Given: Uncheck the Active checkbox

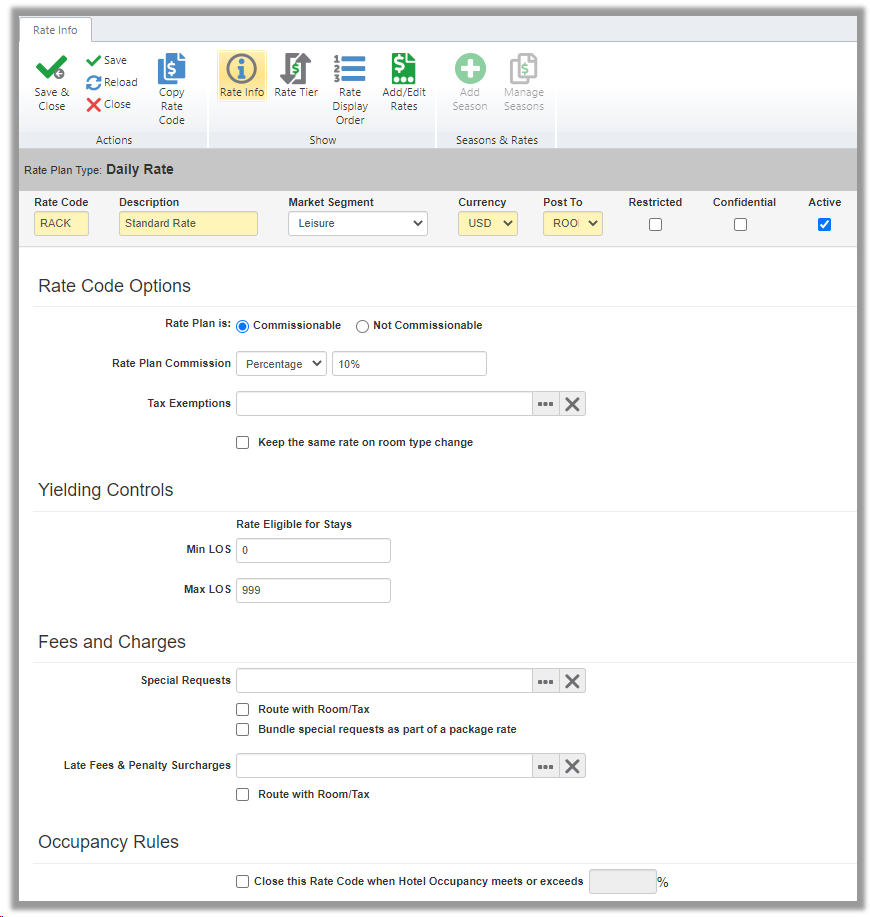Looking at the screenshot, I should point(824,225).
